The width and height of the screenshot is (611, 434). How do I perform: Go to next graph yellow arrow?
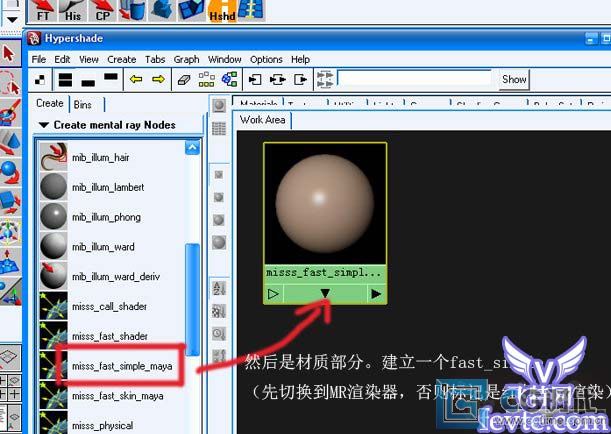pos(158,79)
